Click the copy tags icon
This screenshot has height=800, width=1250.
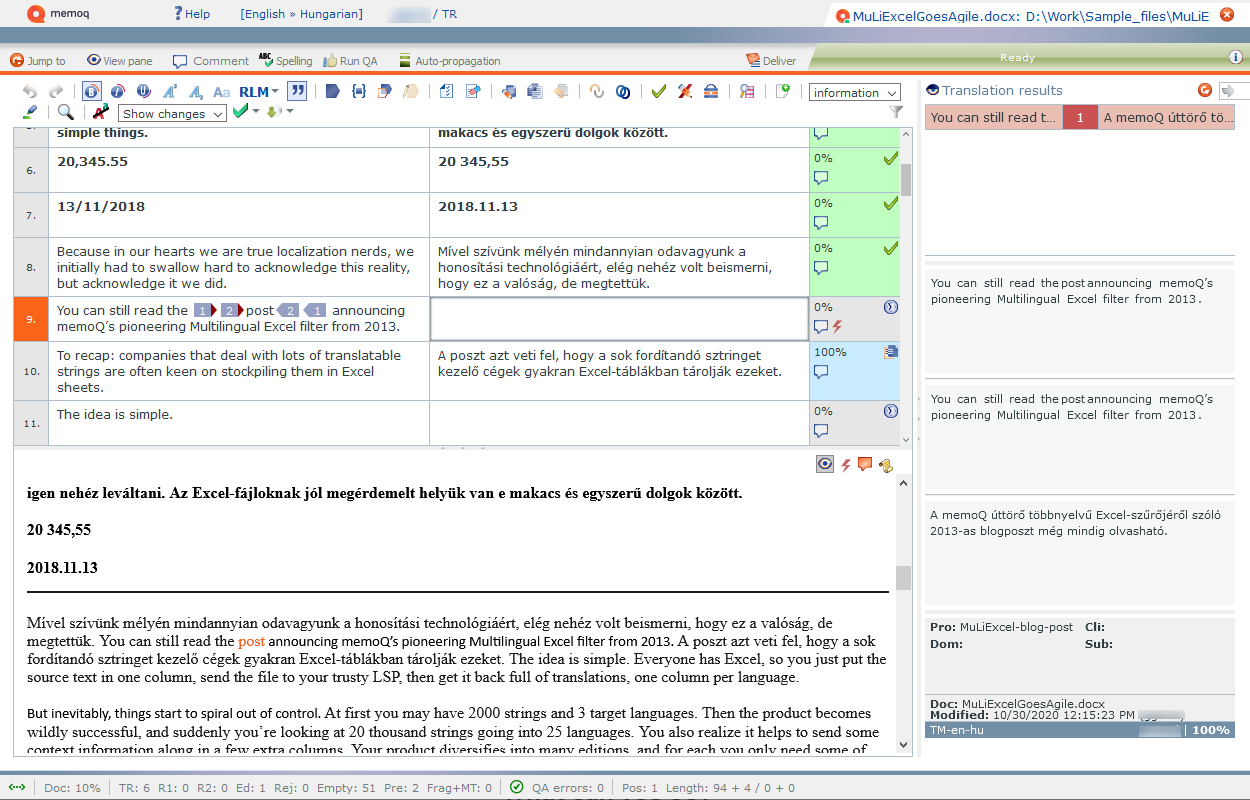pos(385,92)
